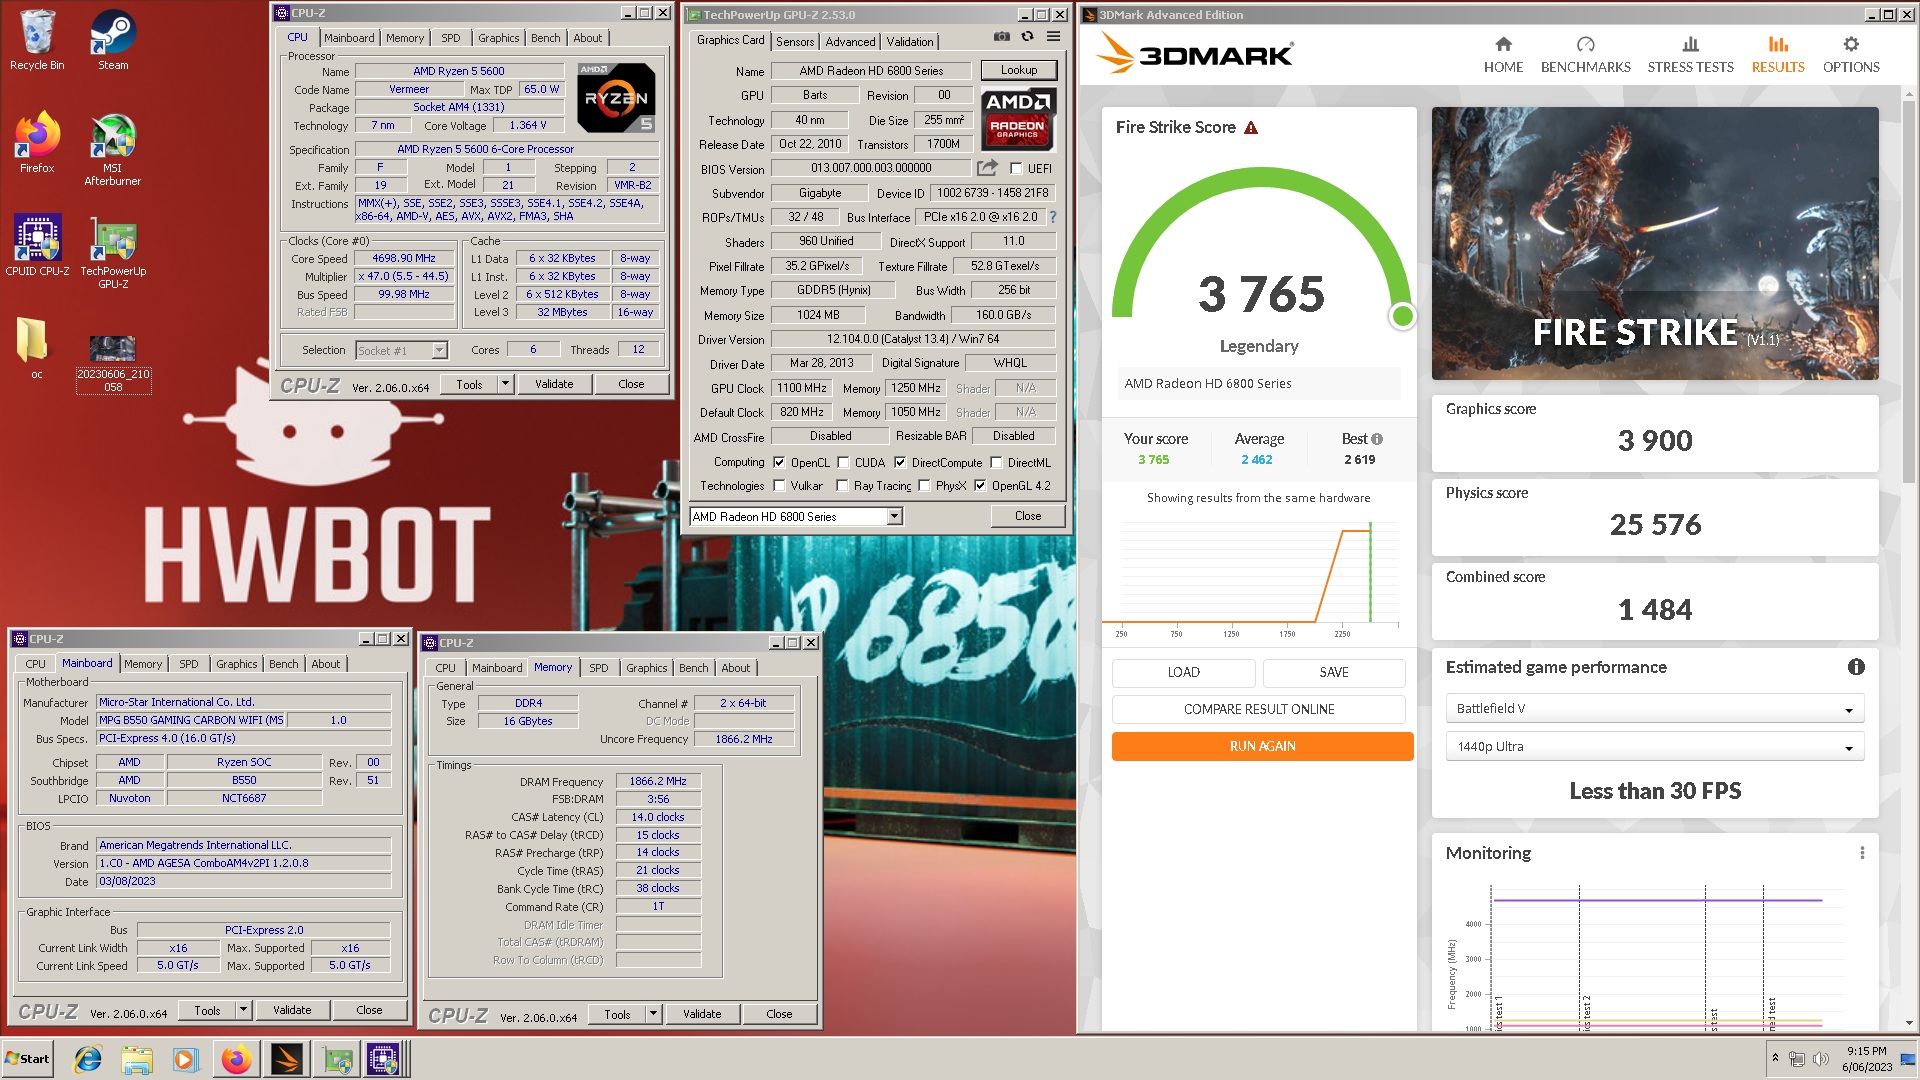Viewport: 1920px width, 1080px height.
Task: Launch Steam from the desktop
Action: (113, 41)
